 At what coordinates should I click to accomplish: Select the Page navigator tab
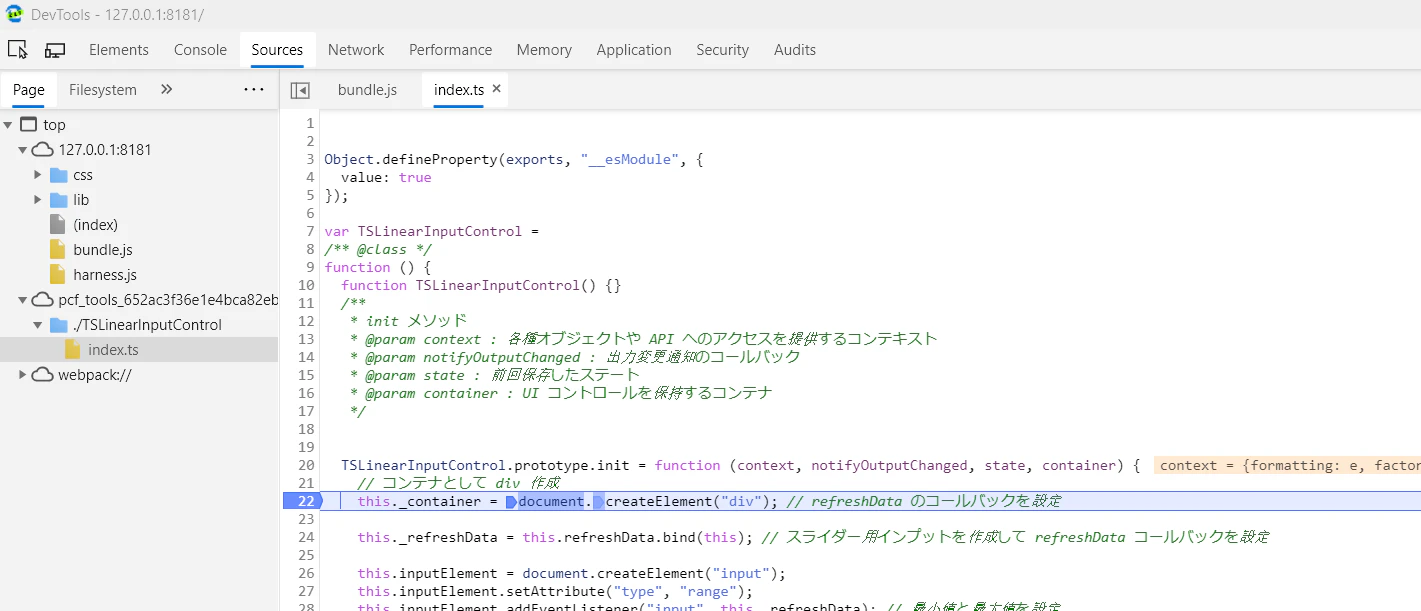29,90
